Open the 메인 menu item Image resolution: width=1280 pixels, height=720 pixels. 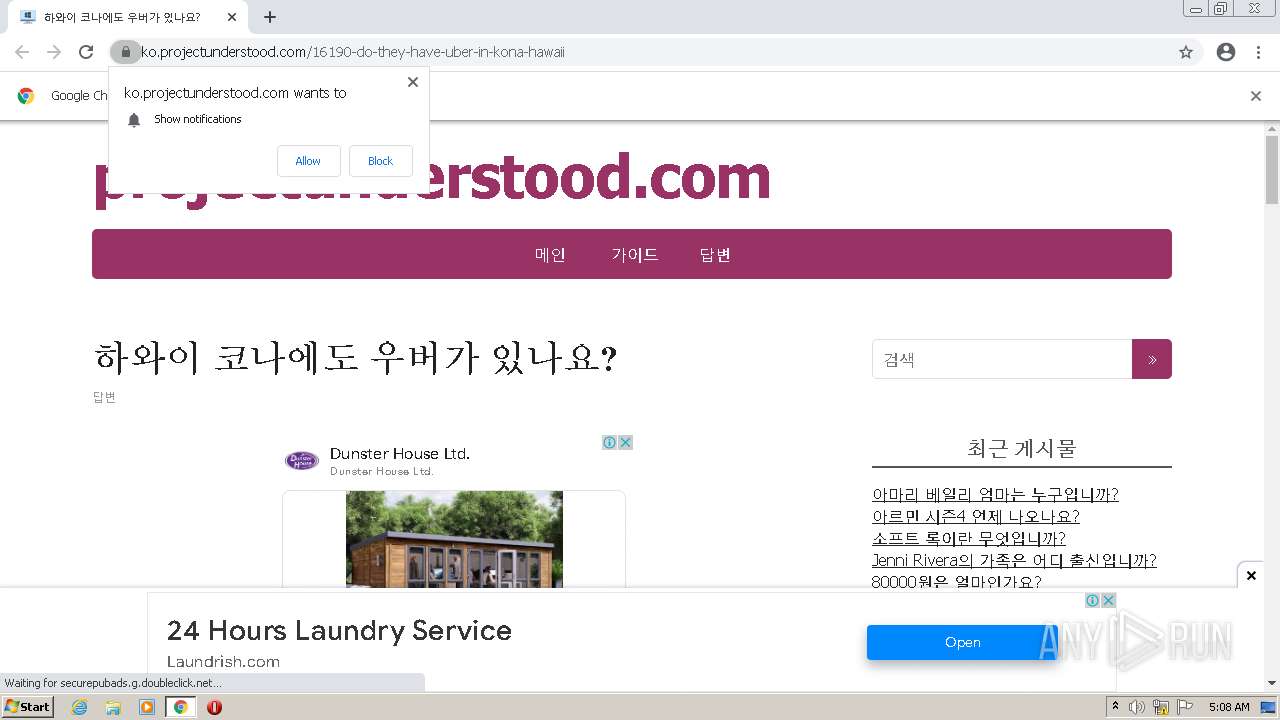click(550, 255)
